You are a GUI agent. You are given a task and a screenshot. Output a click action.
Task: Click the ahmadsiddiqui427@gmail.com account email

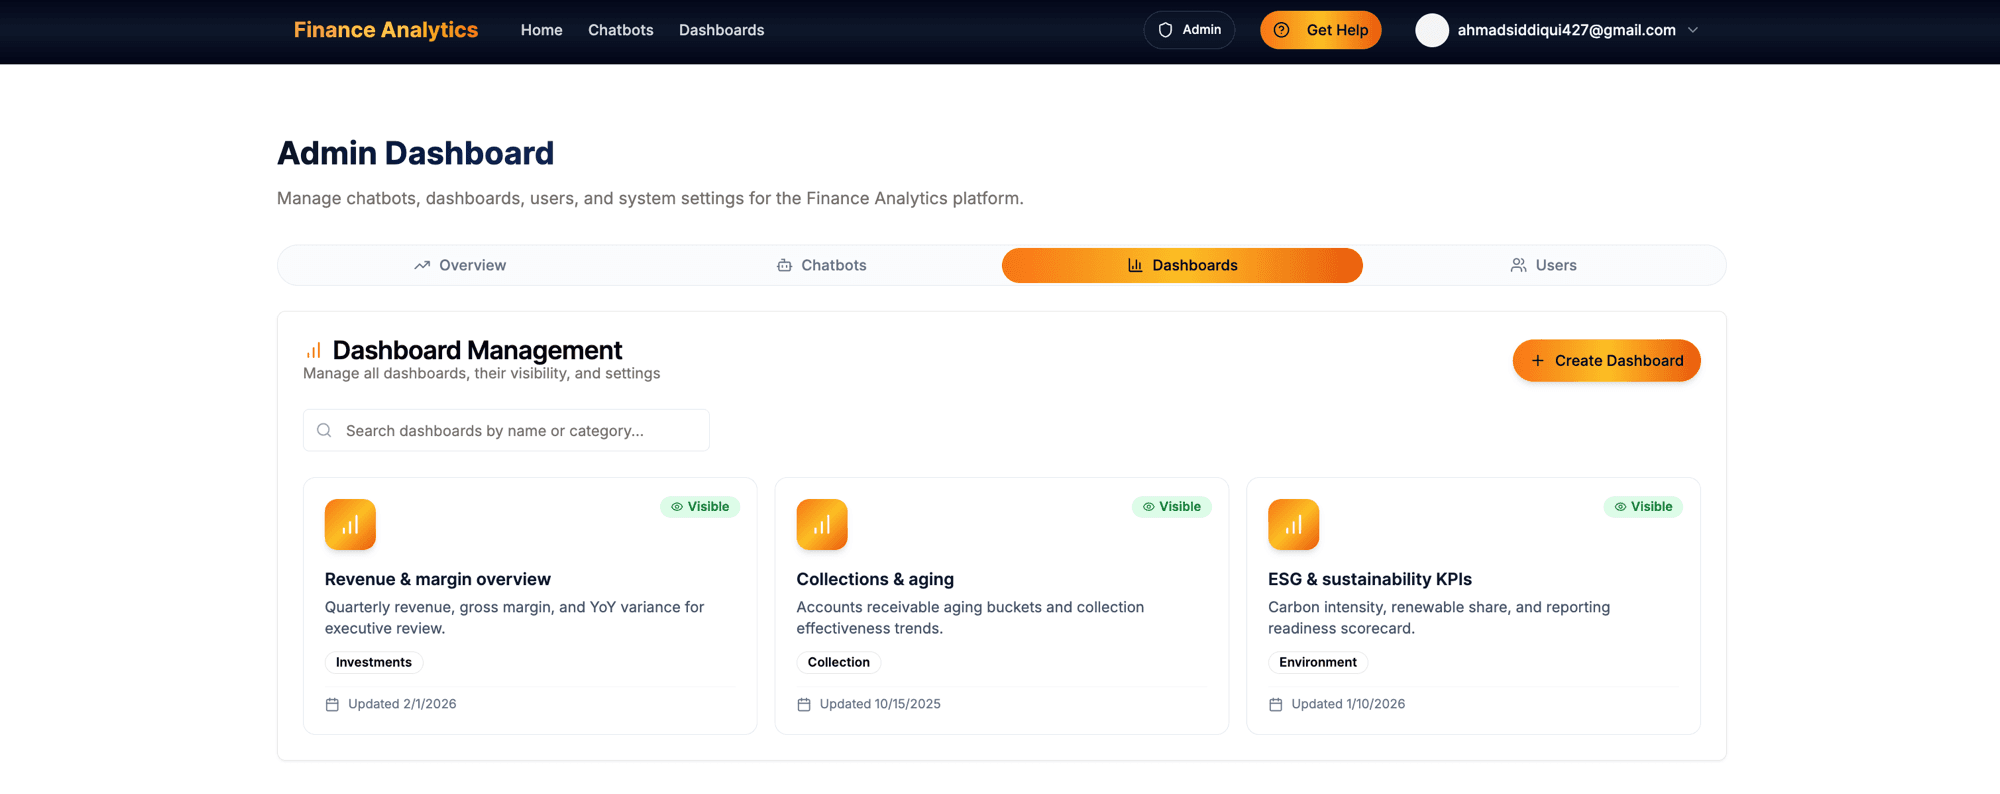pyautogui.click(x=1566, y=30)
